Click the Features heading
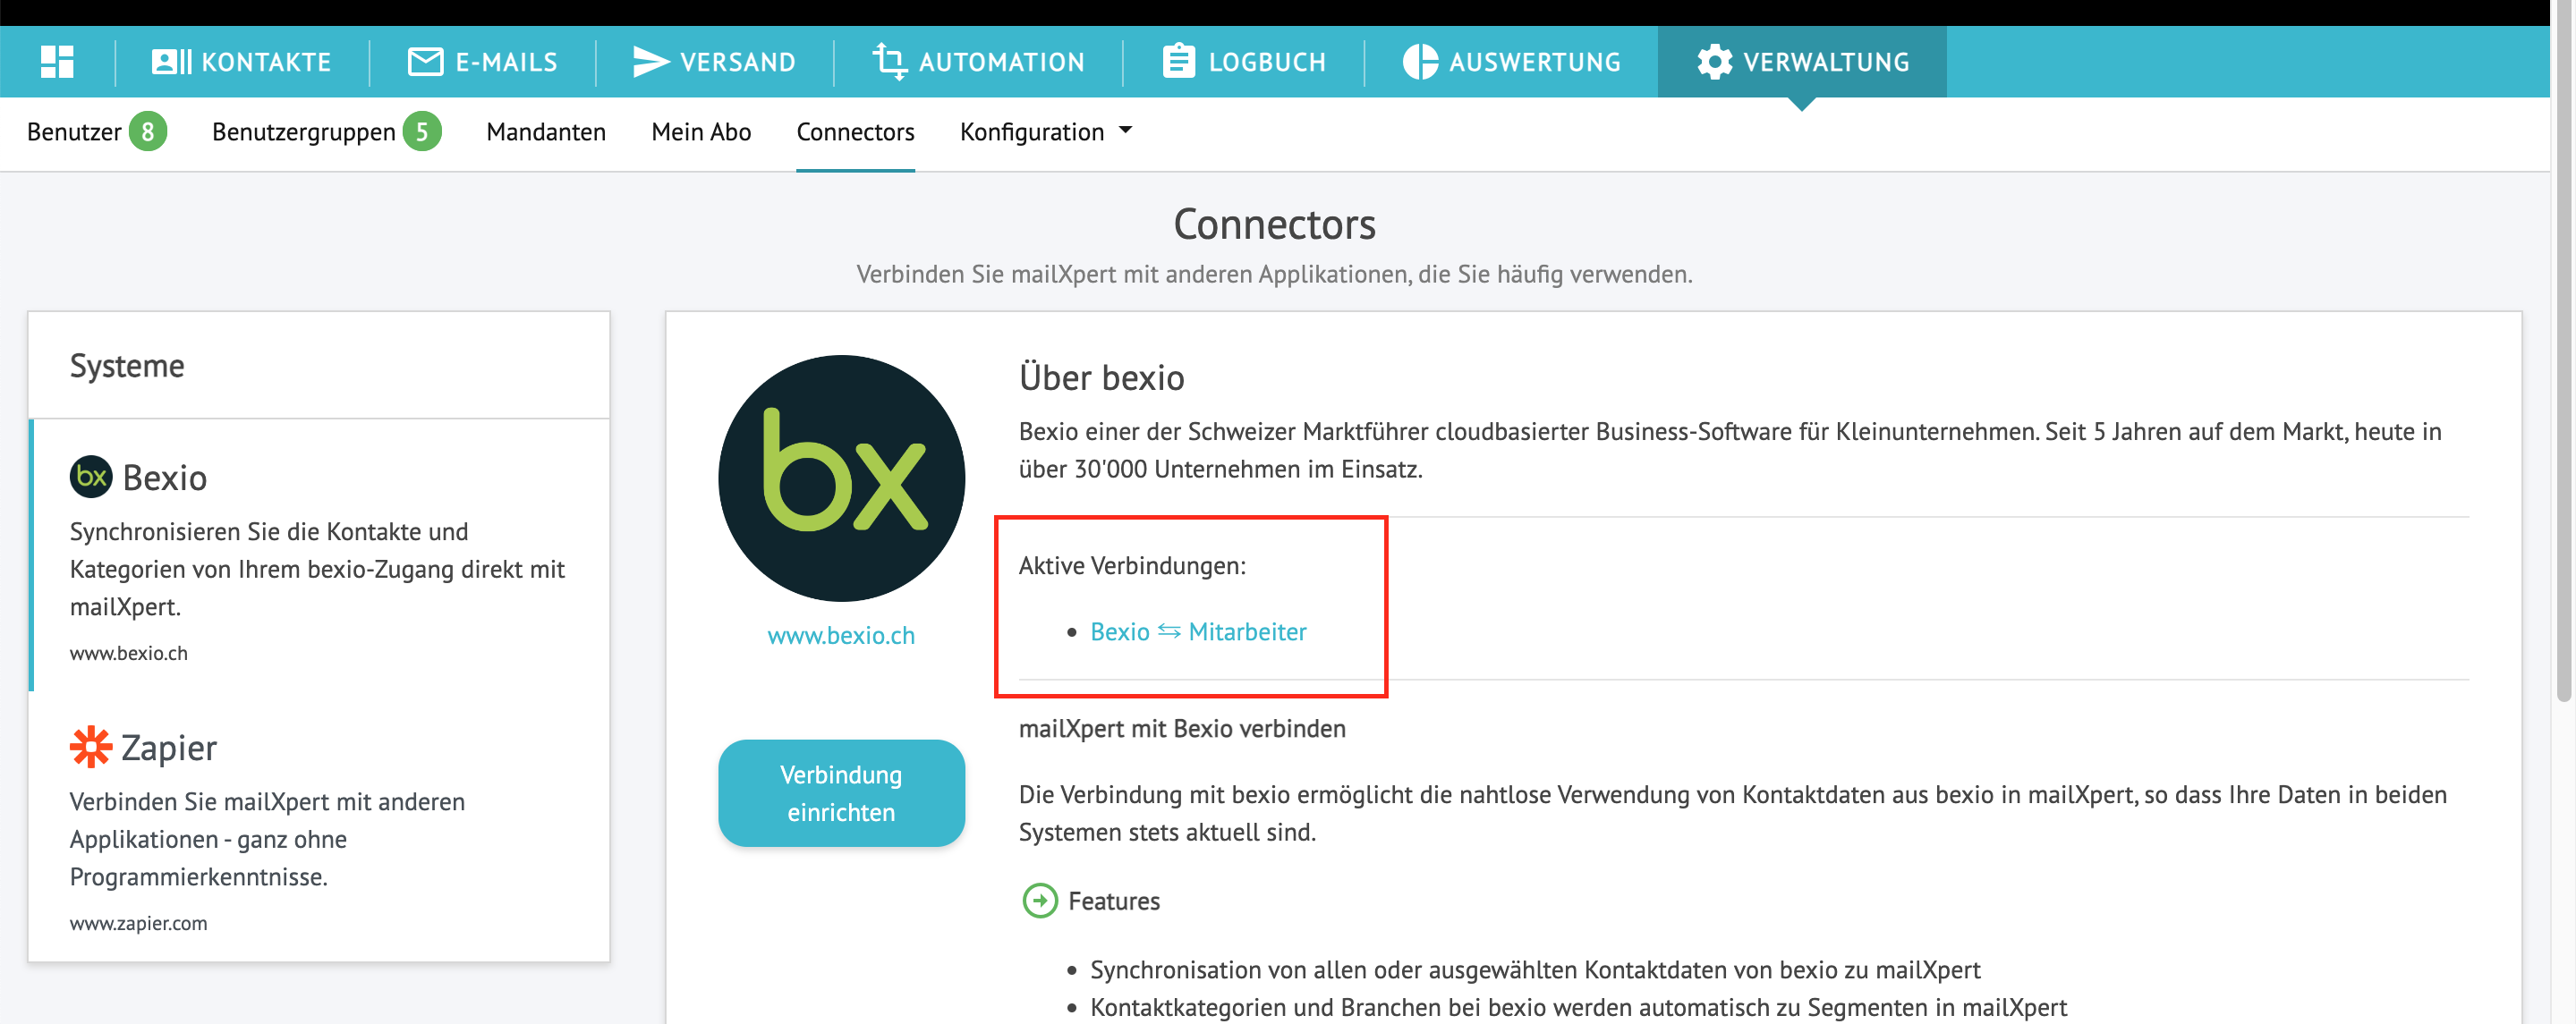Screen dimensions: 2576x1024 1114,901
